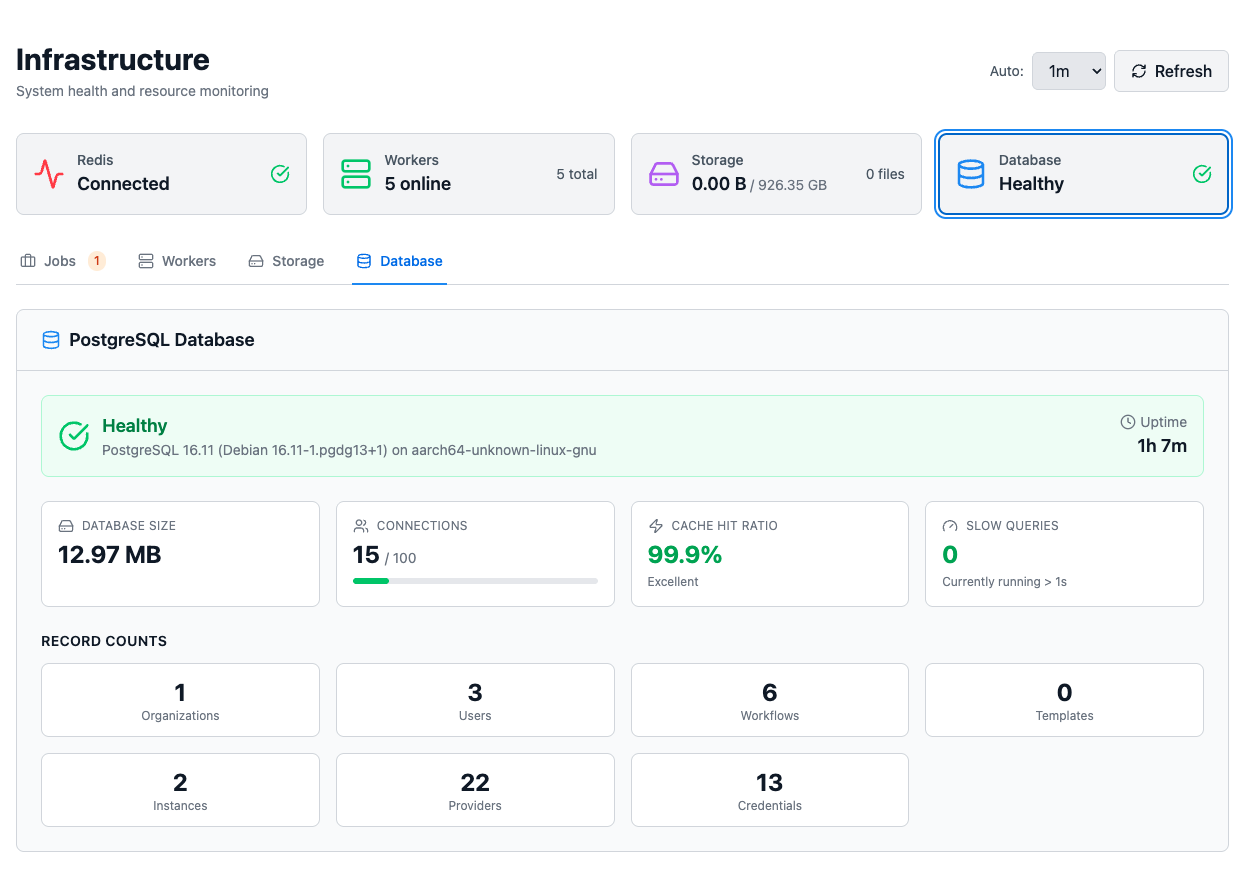Activate the Storage status card

776,173
